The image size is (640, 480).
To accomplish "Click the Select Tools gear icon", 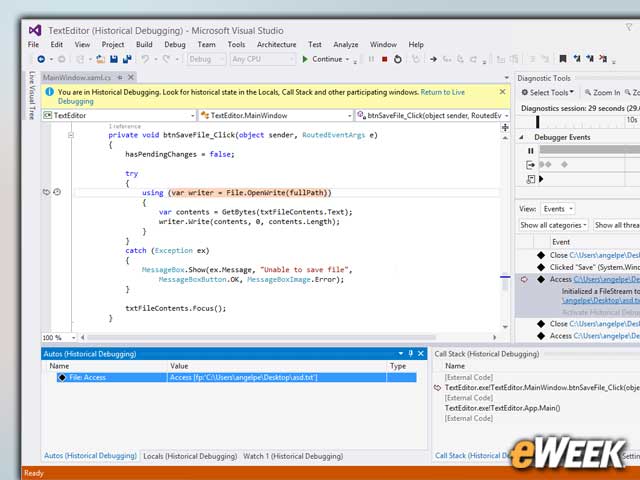I will tap(525, 92).
